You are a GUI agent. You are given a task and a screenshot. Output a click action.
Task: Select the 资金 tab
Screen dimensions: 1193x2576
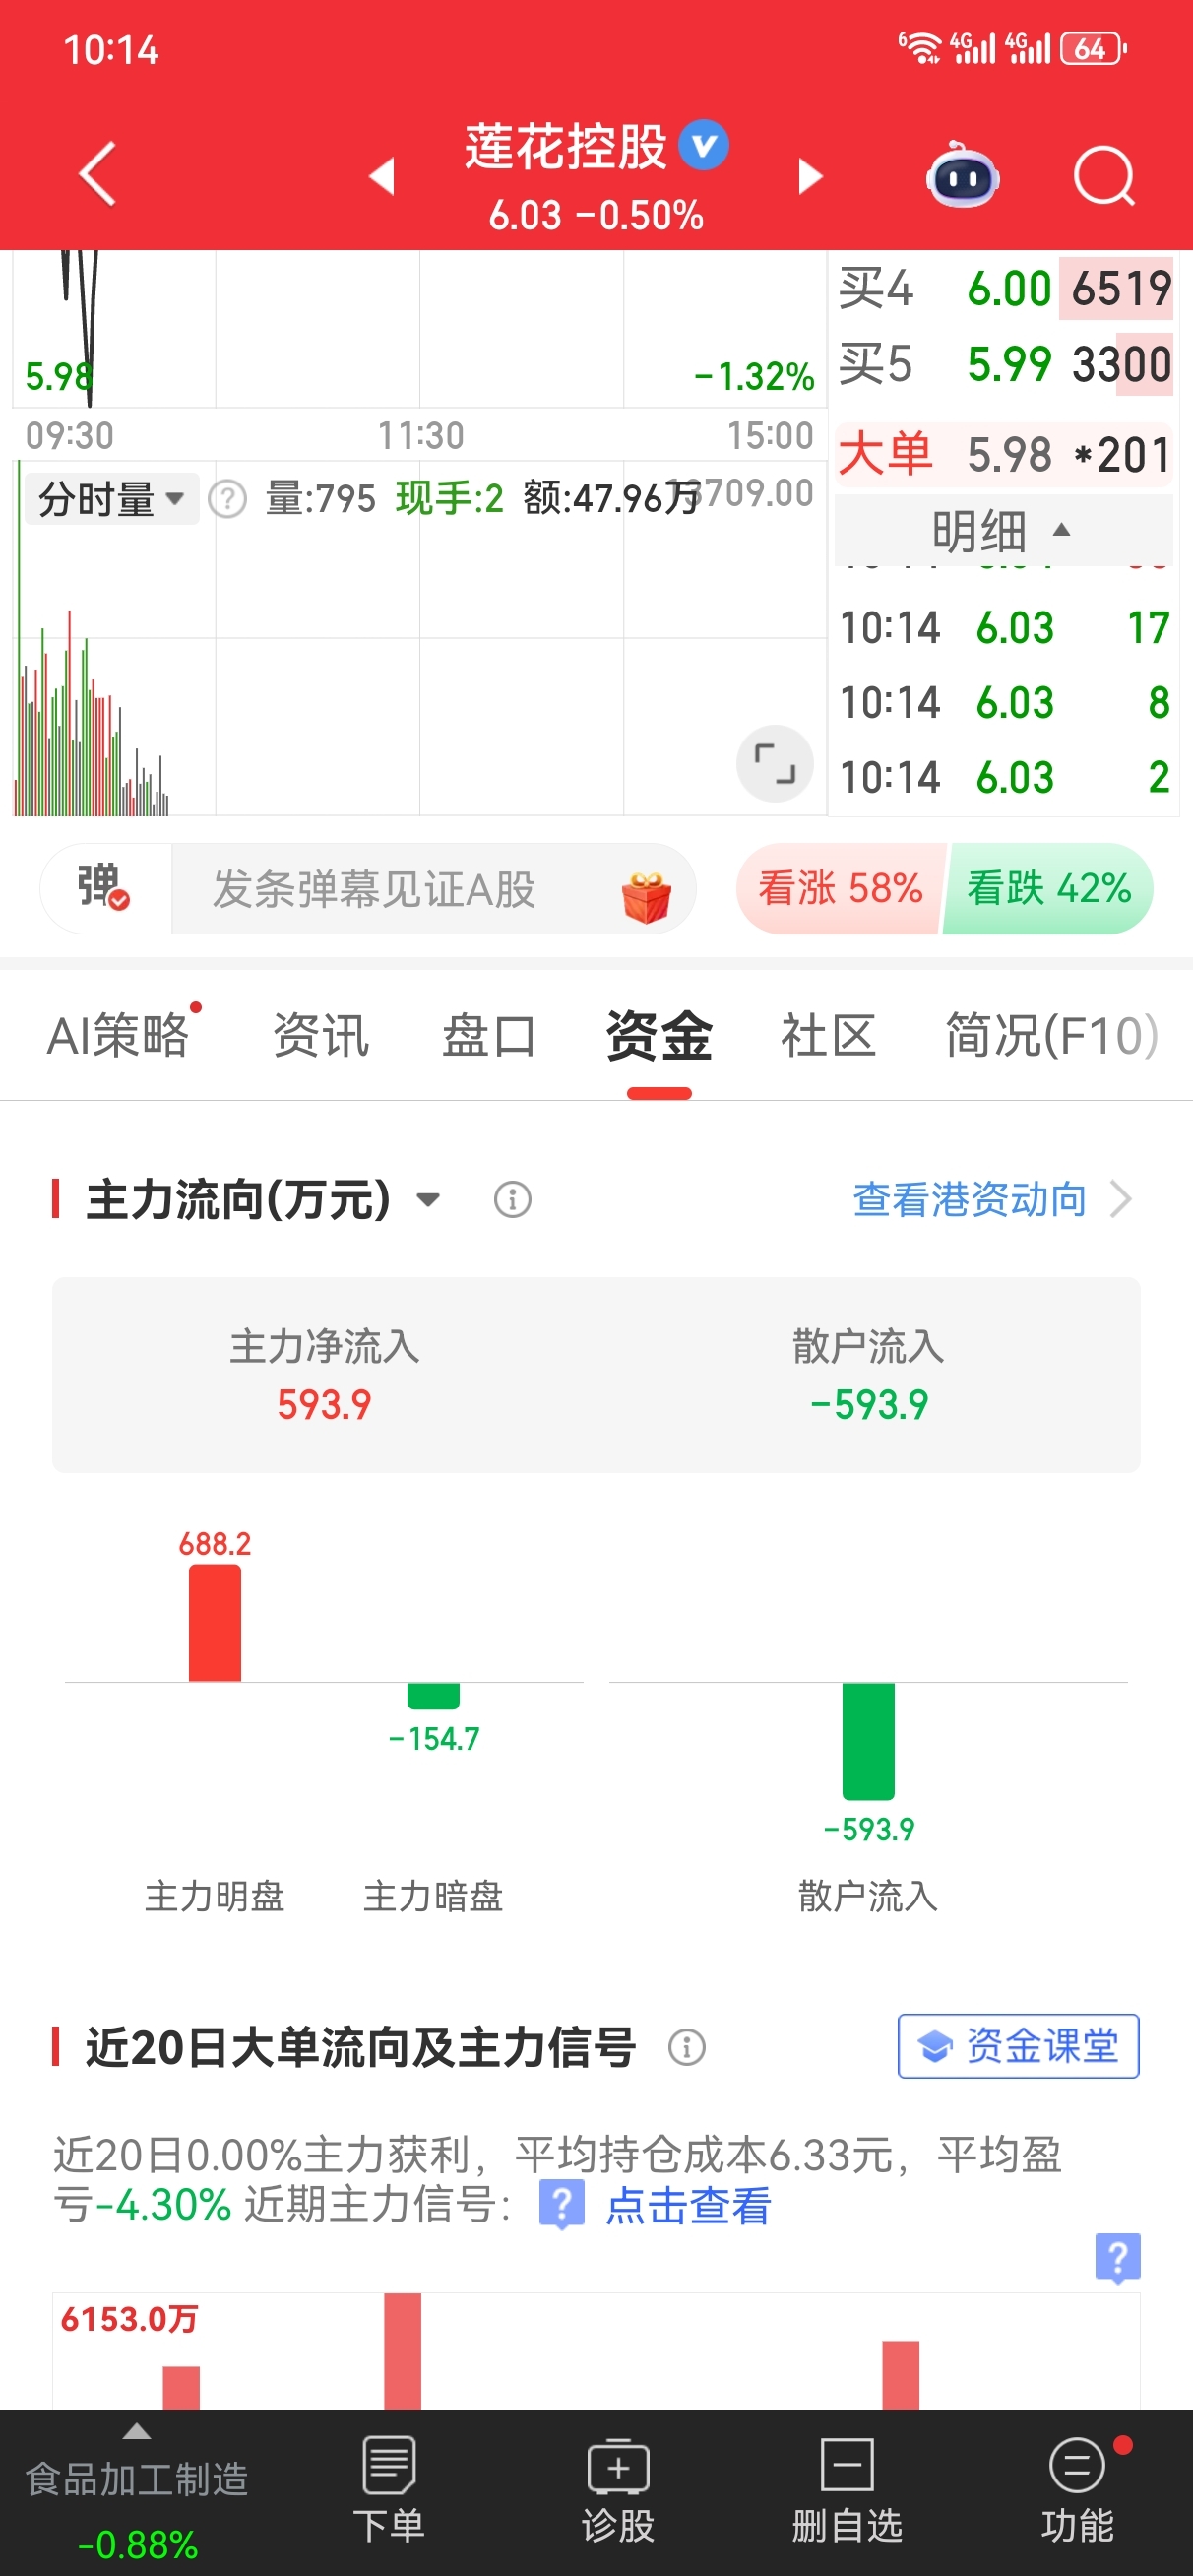click(x=659, y=1035)
